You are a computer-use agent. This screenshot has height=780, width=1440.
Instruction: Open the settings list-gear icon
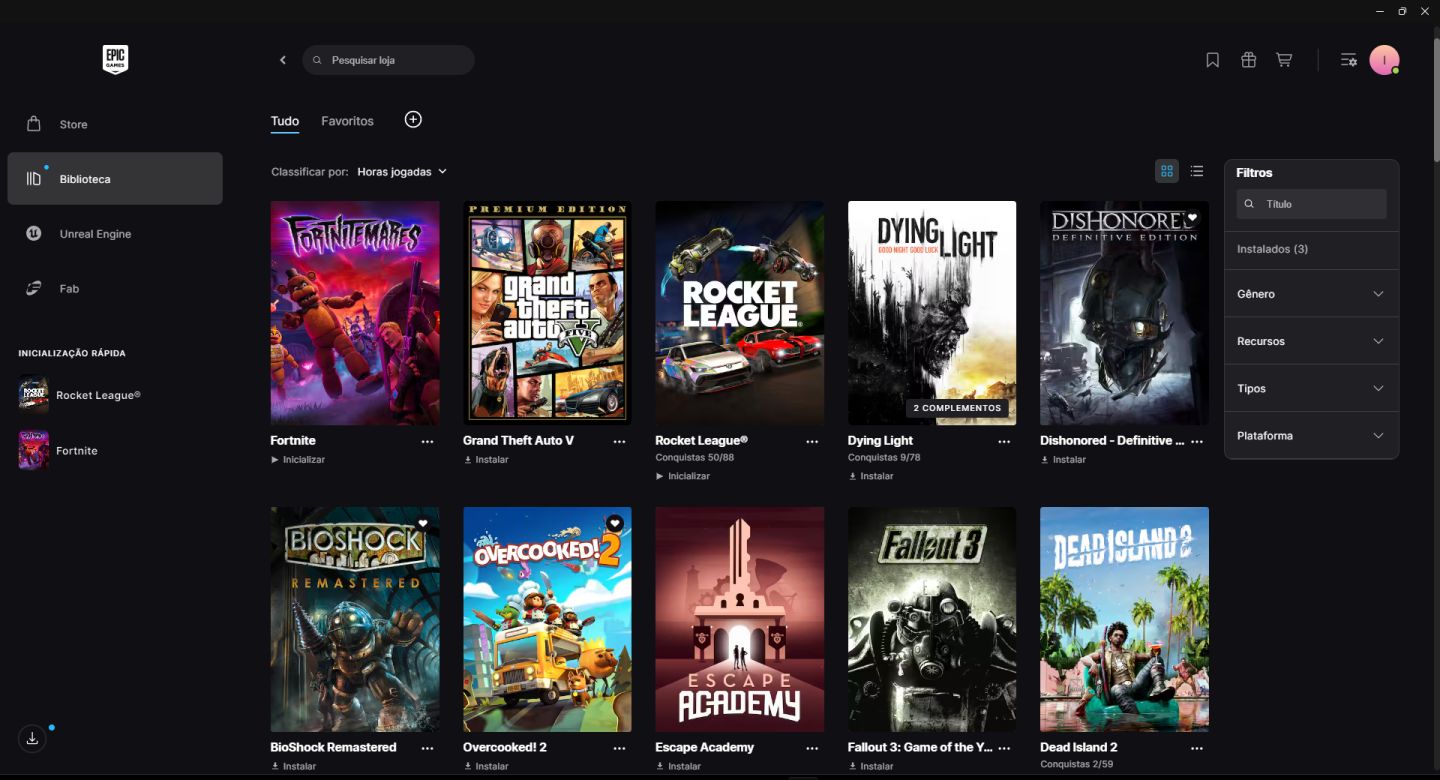click(1348, 60)
